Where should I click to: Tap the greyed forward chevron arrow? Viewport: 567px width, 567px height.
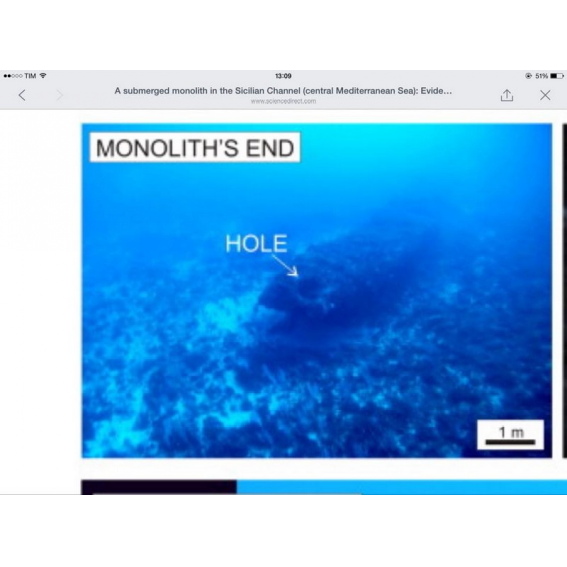pyautogui.click(x=60, y=95)
